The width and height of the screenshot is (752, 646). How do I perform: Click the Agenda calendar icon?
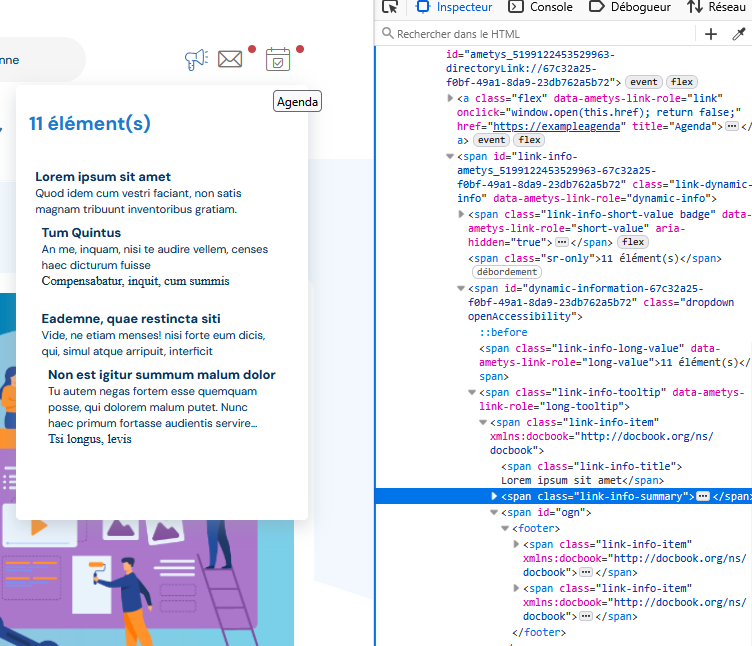point(277,60)
